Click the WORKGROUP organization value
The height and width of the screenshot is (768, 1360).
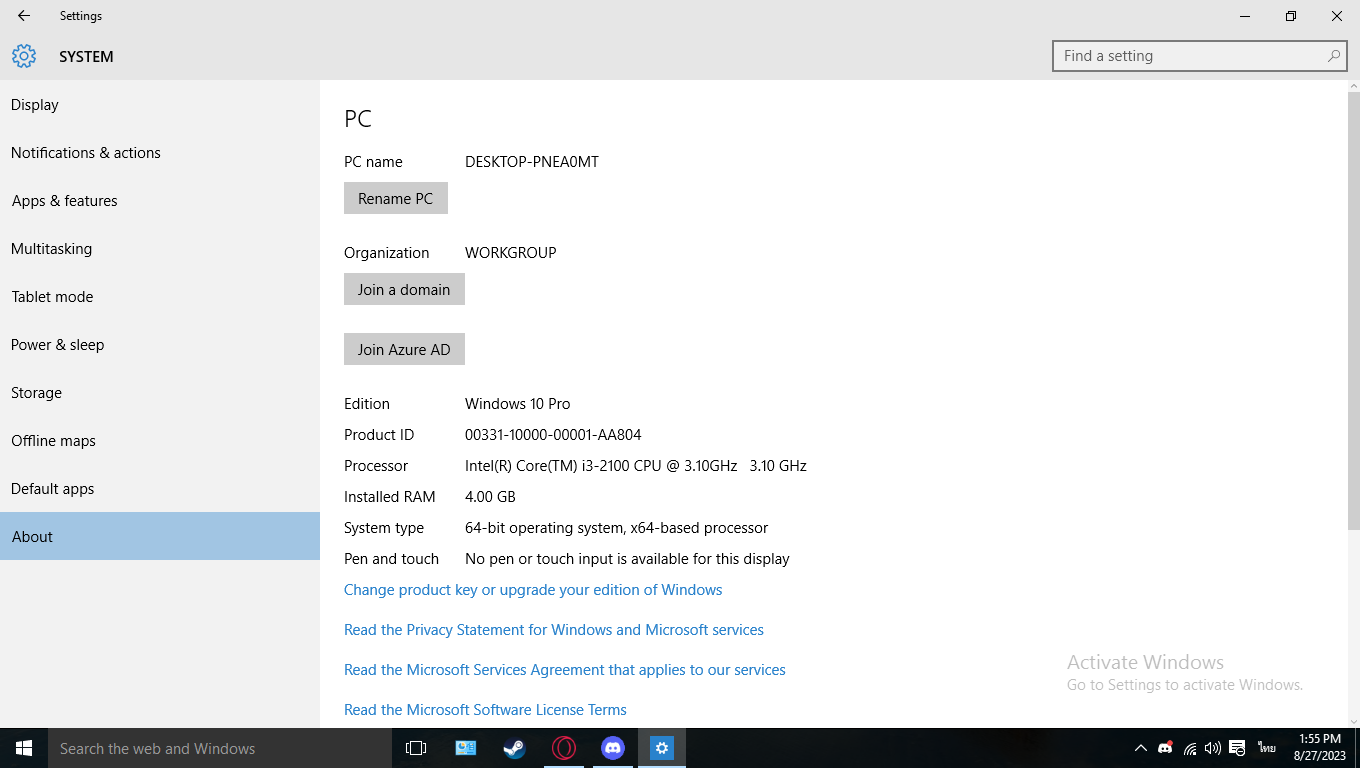click(x=511, y=253)
